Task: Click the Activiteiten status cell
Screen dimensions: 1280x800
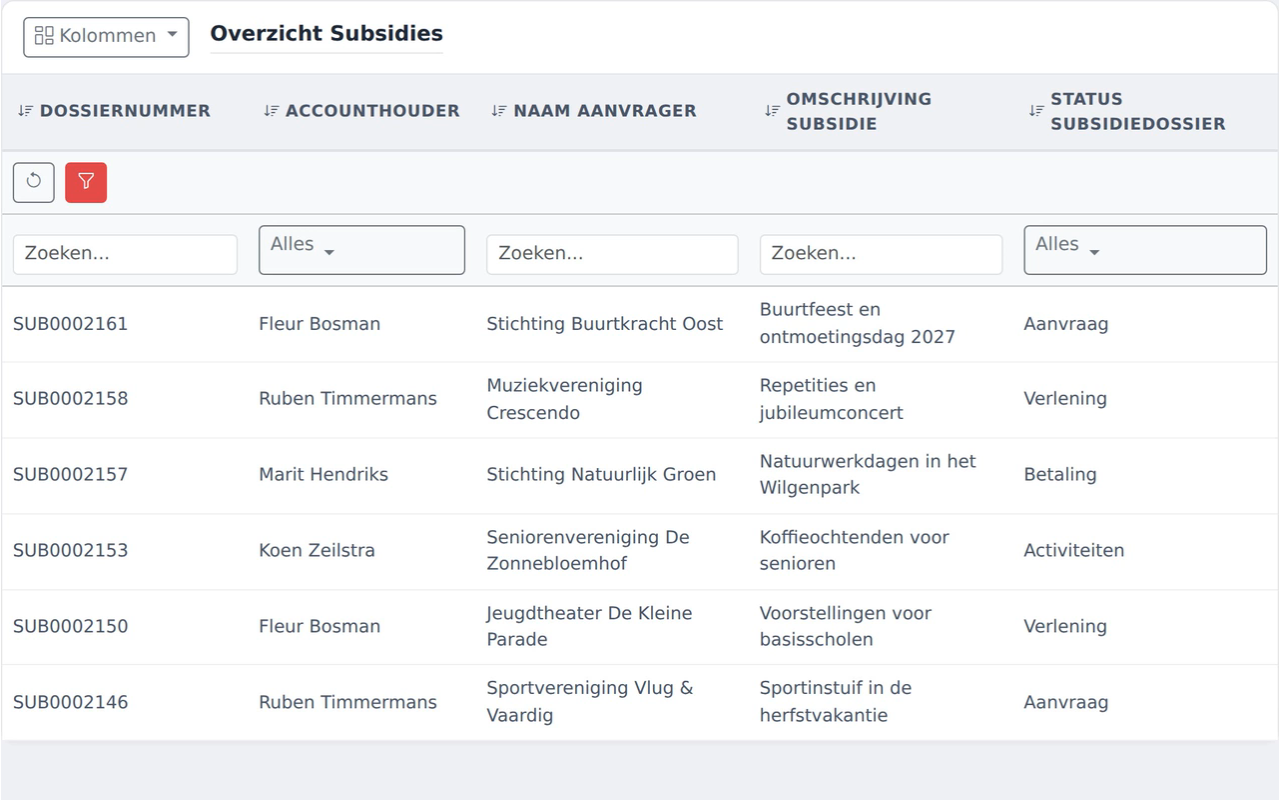Action: pyautogui.click(x=1074, y=551)
